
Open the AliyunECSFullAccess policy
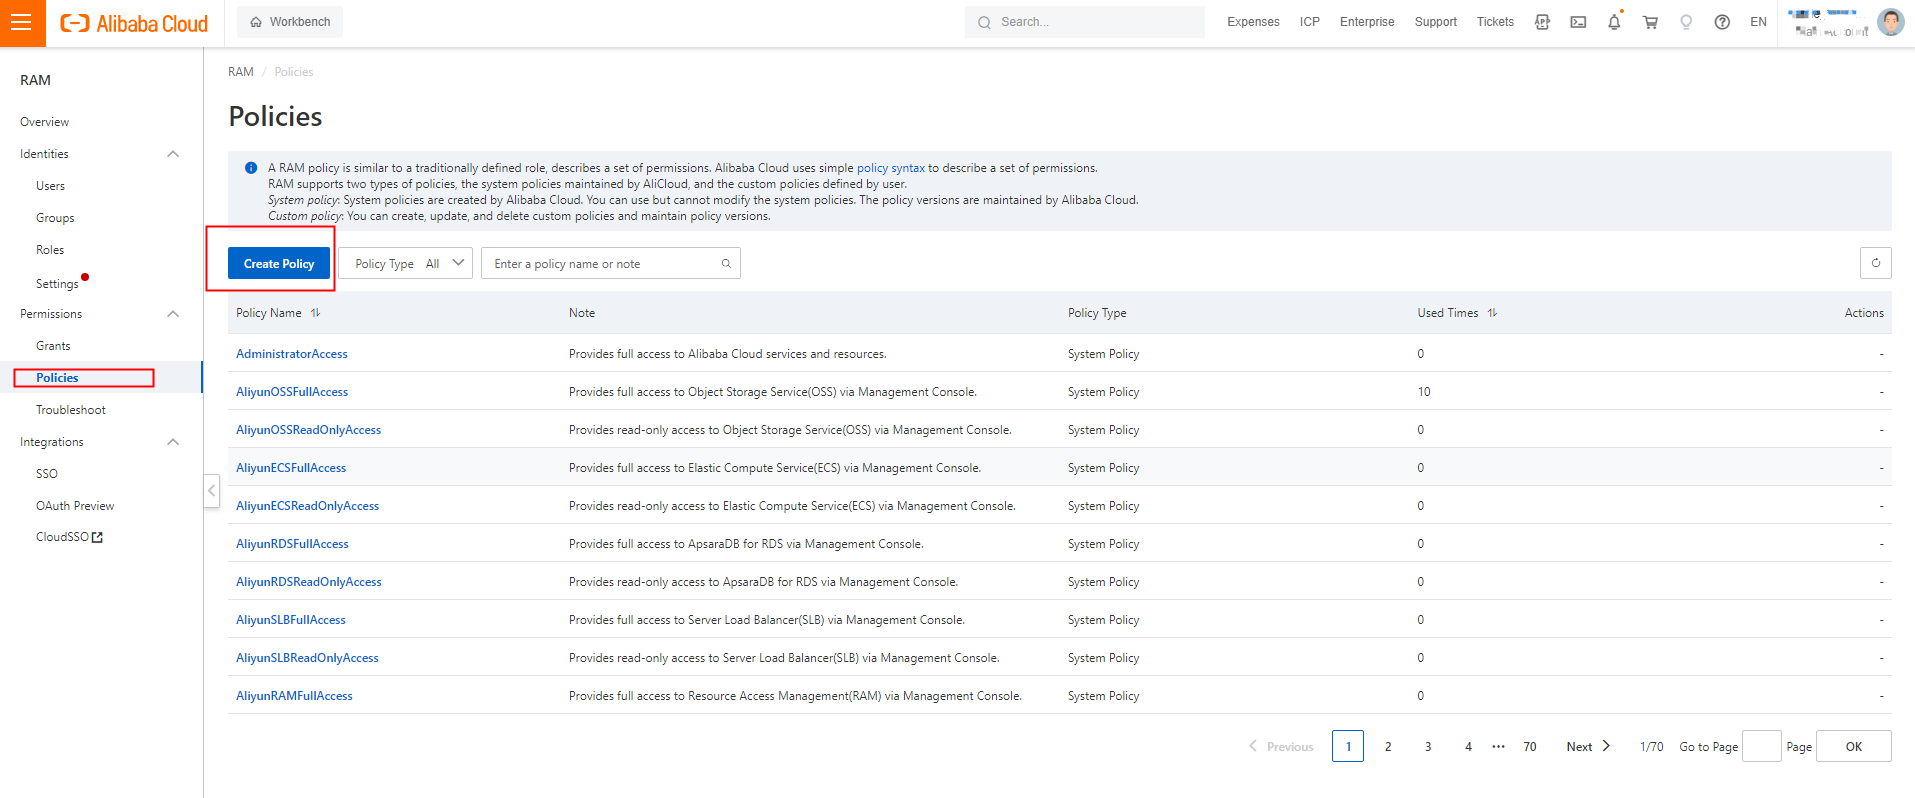pyautogui.click(x=291, y=468)
